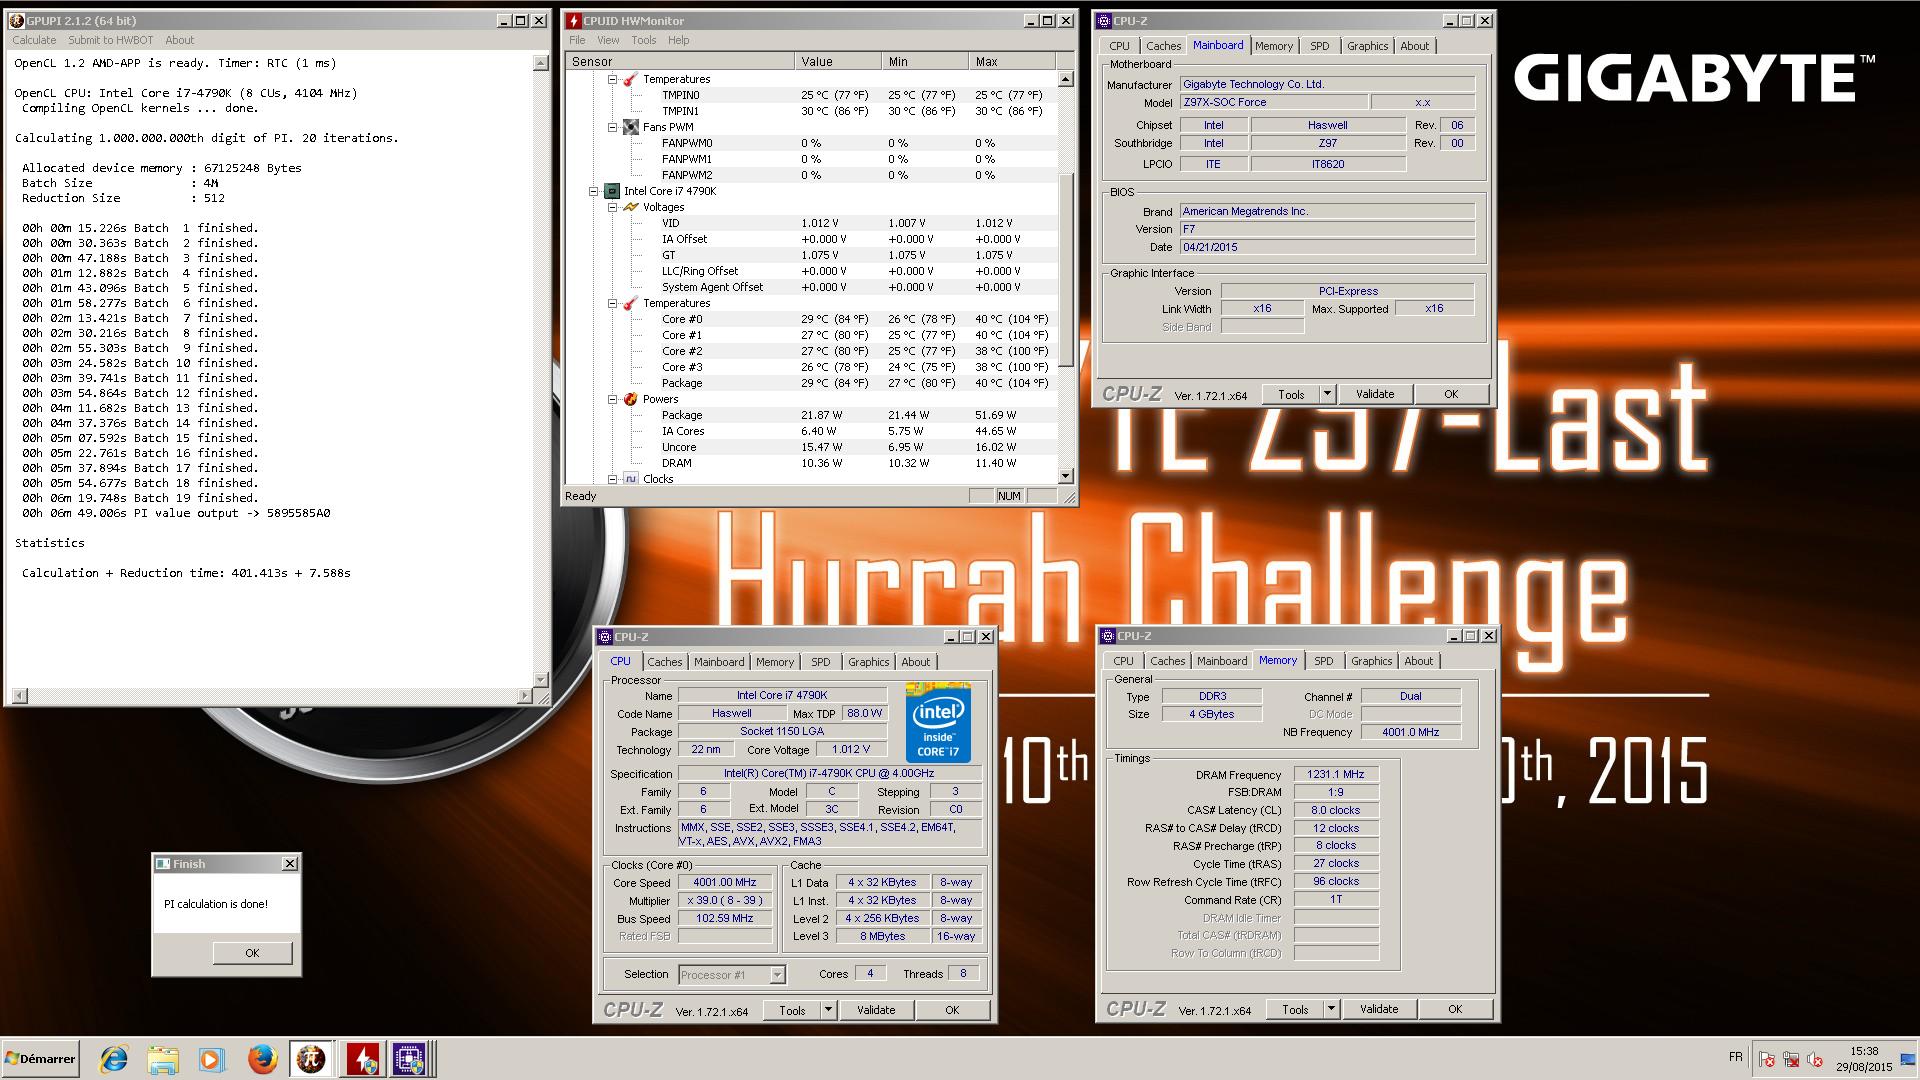Click the Fans PWM fan icon in HWMonitor

(x=630, y=127)
